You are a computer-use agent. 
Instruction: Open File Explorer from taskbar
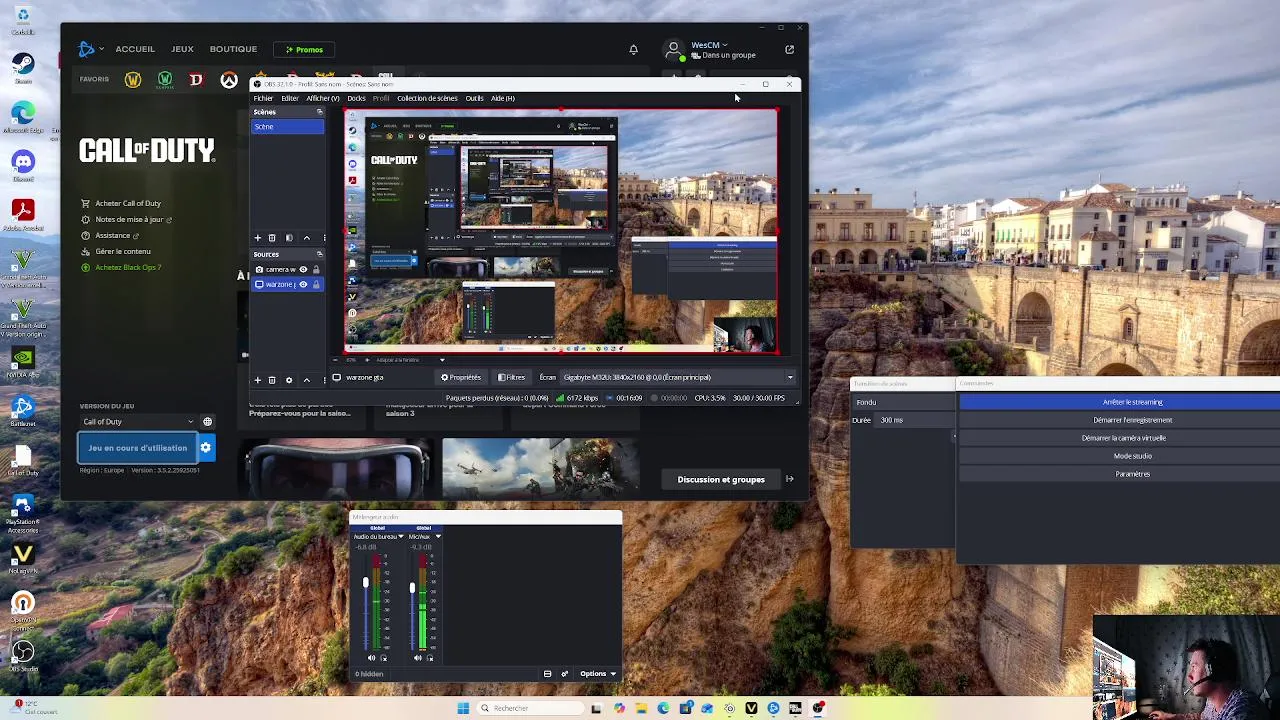(x=641, y=708)
